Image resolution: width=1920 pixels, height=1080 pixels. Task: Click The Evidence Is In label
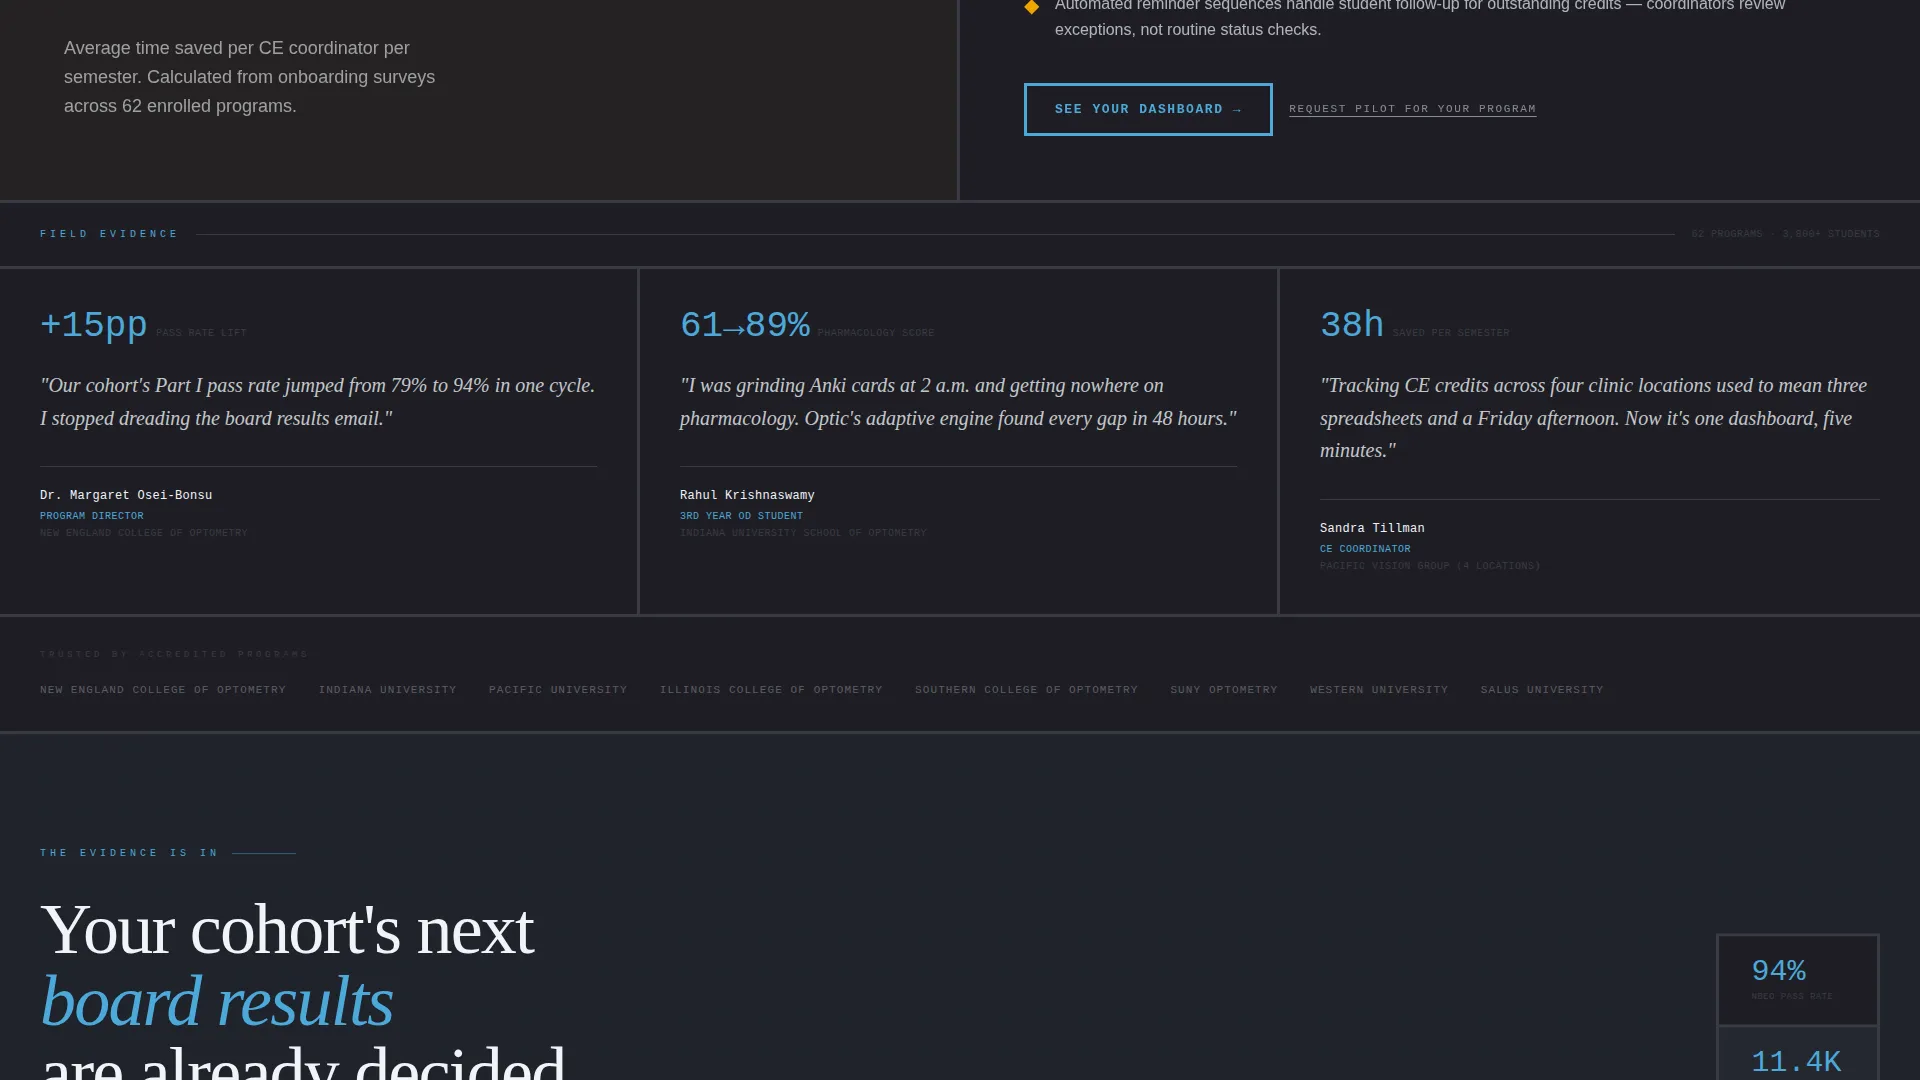129,853
